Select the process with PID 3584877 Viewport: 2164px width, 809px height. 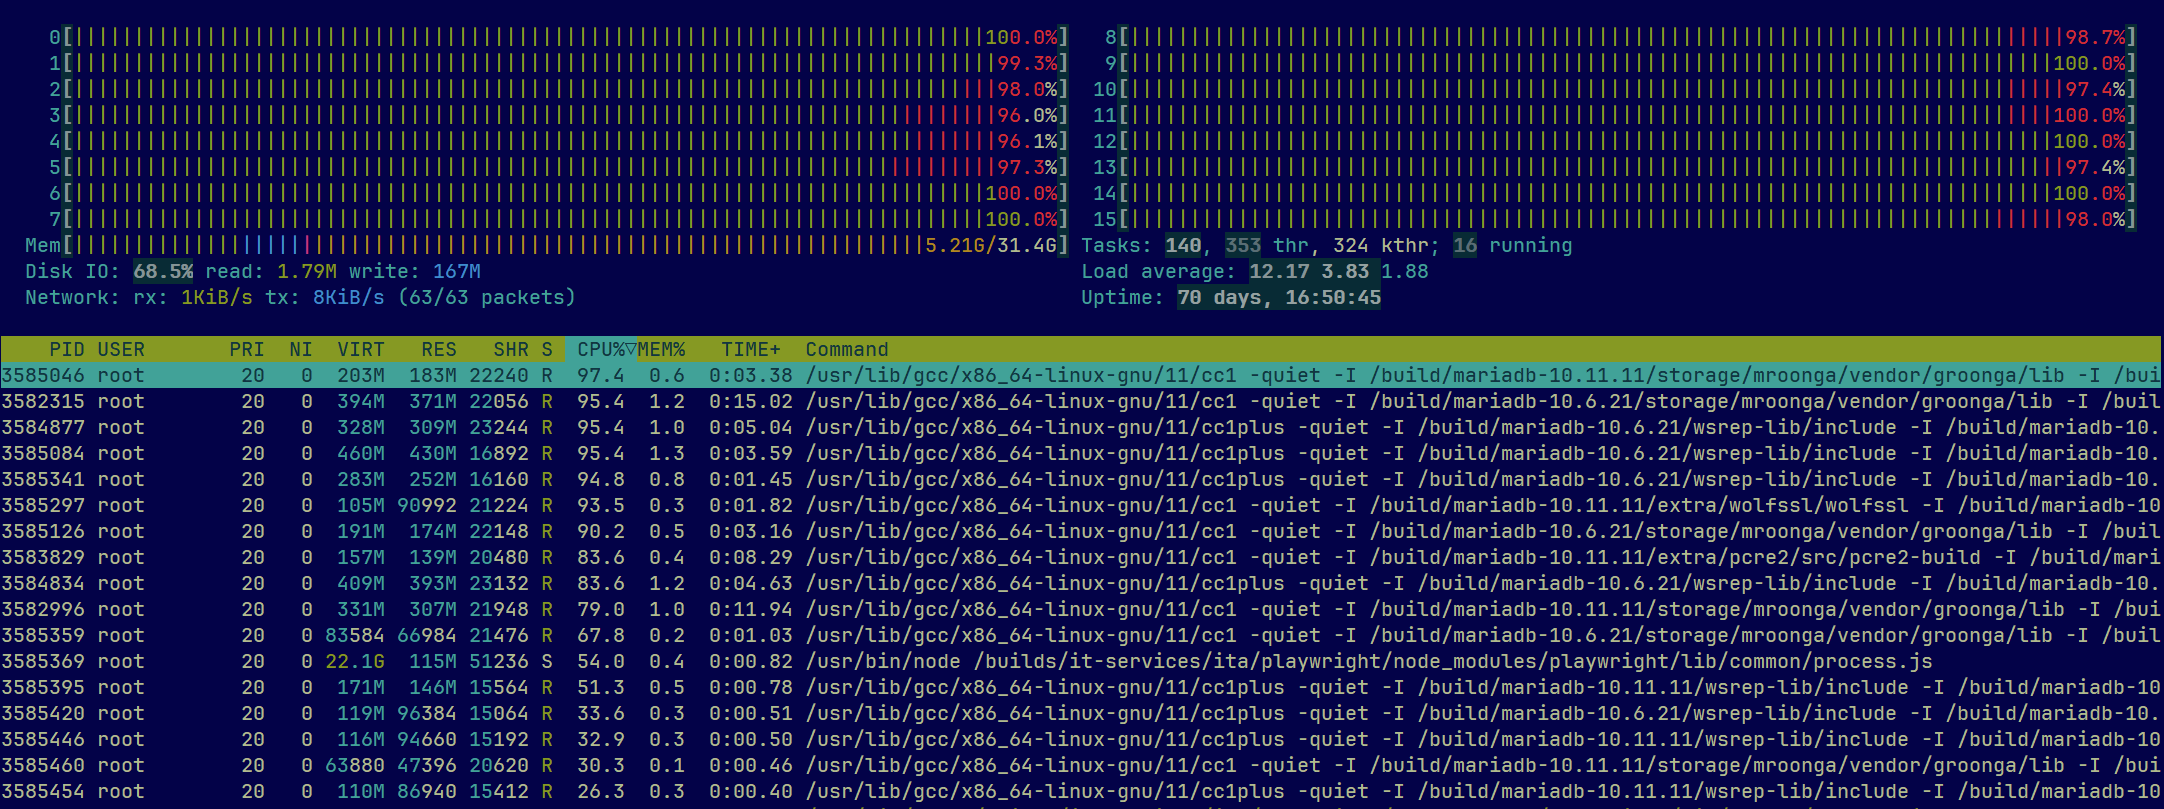1081,427
